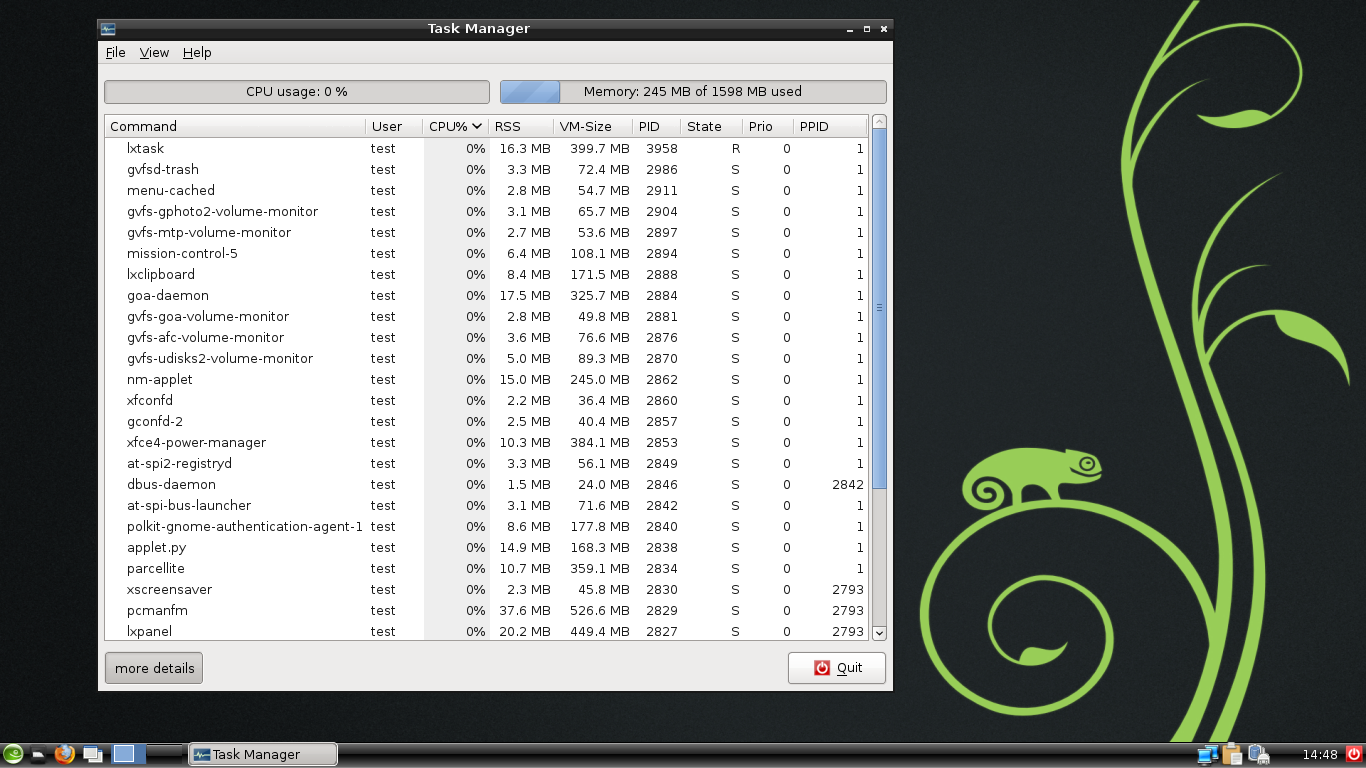Image resolution: width=1366 pixels, height=768 pixels.
Task: Launch the file manager from the panel
Action: click(39, 754)
